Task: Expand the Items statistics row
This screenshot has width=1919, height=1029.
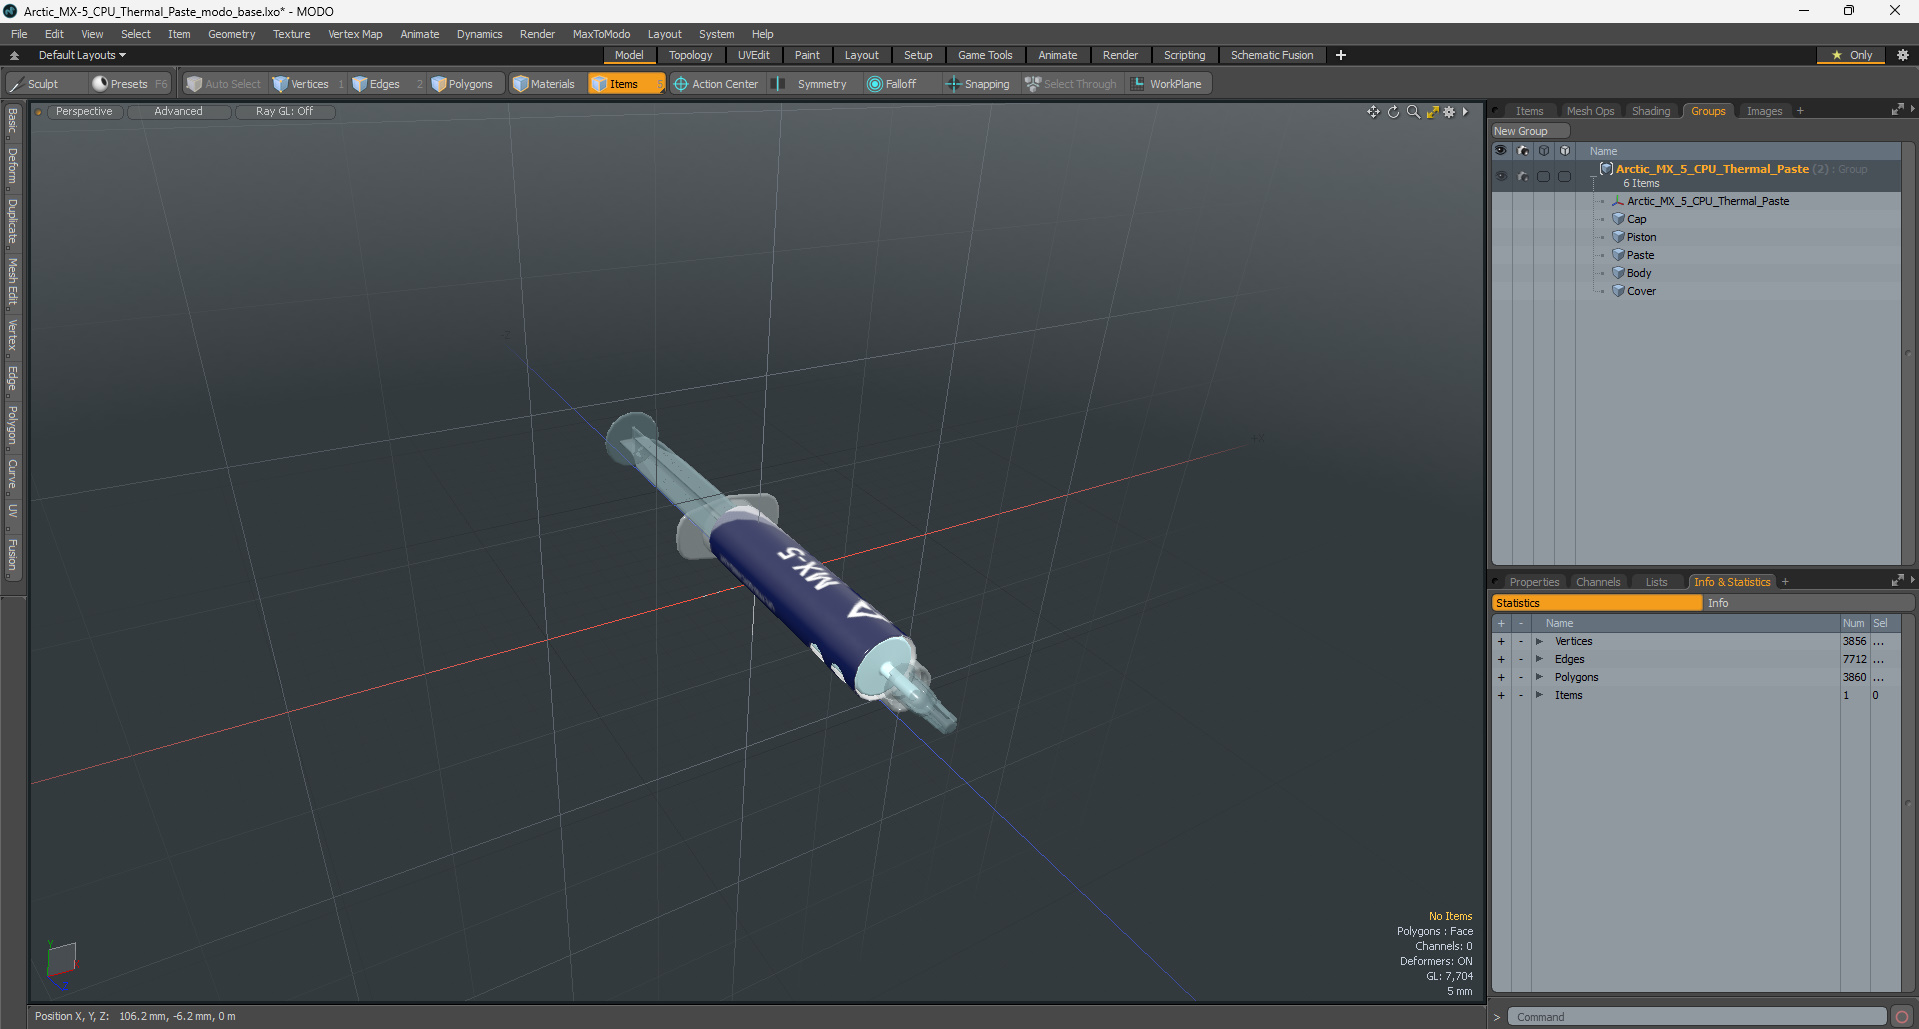Action: (x=1539, y=695)
